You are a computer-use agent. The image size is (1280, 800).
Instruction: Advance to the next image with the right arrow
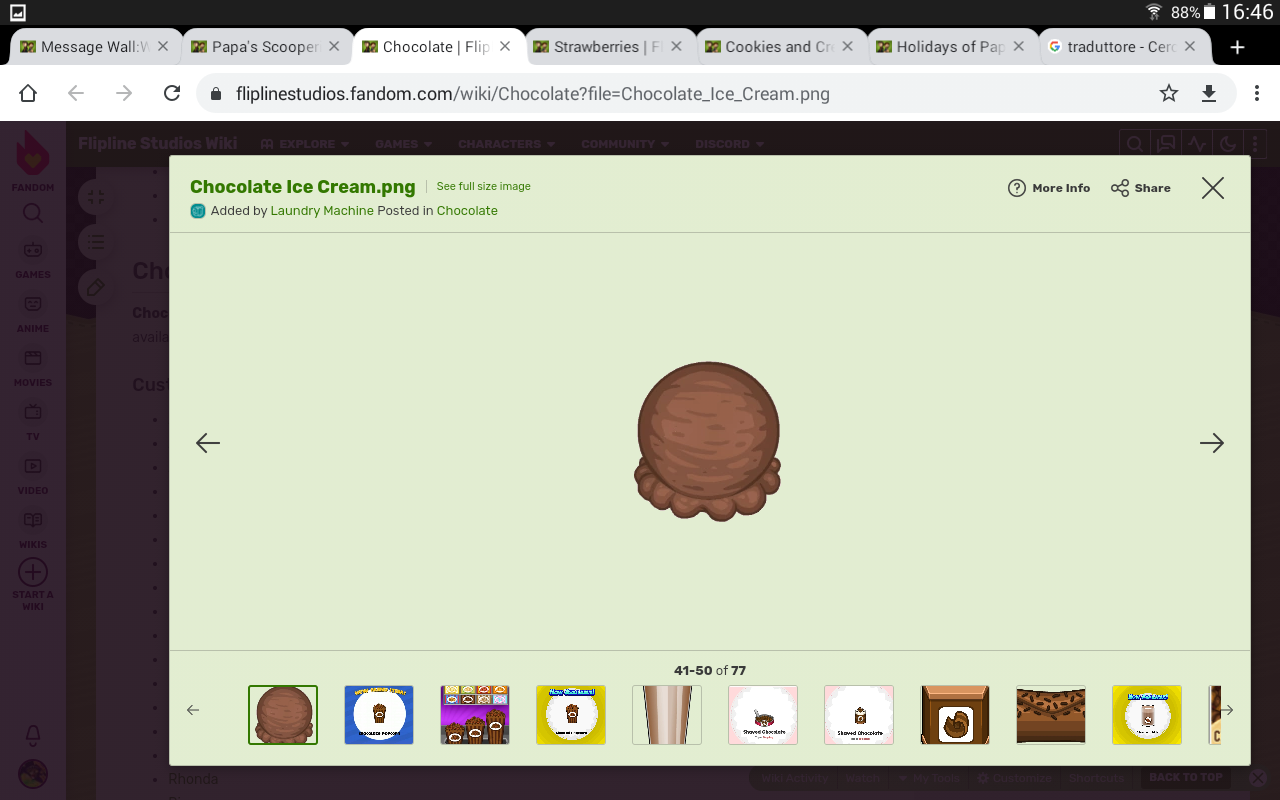[x=1212, y=443]
